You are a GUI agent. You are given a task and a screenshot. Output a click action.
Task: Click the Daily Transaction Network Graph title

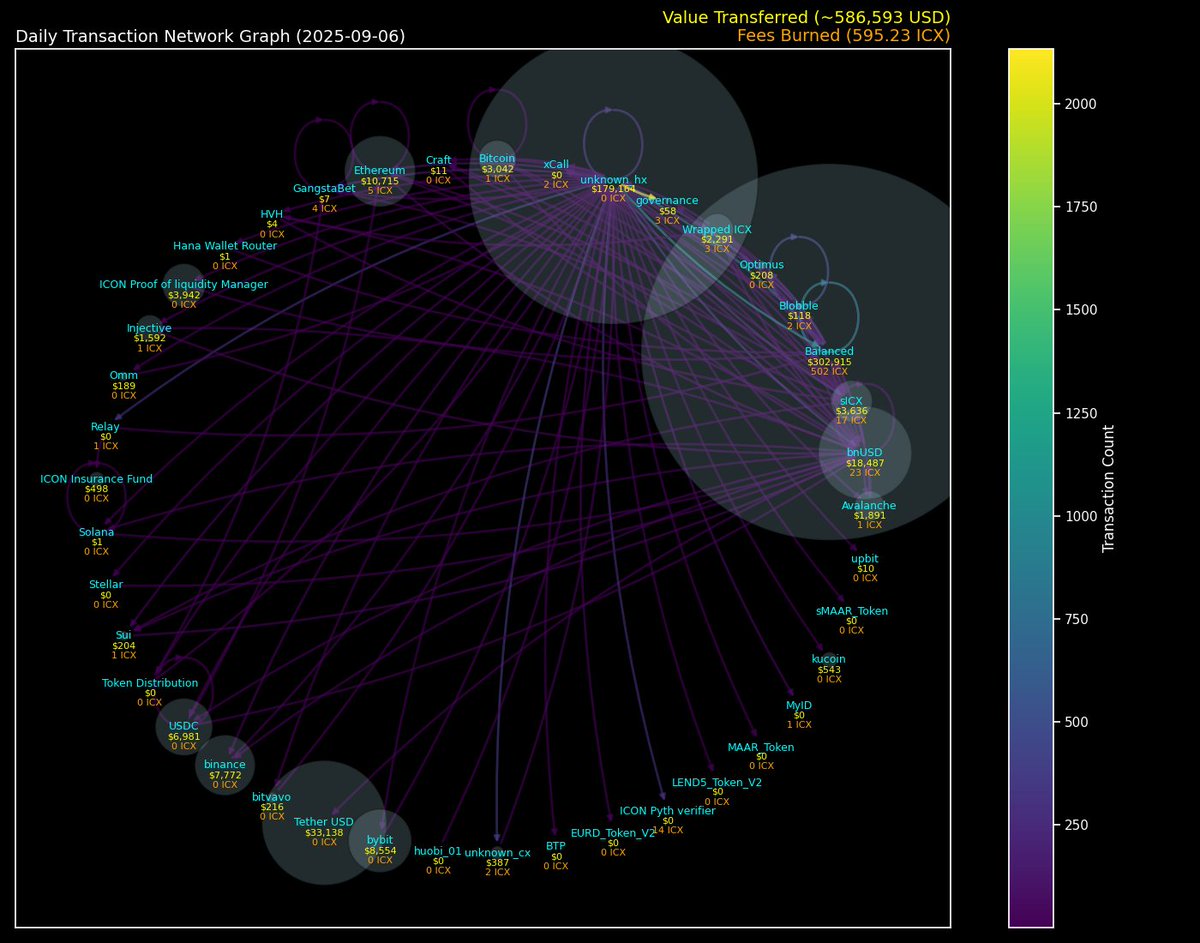tap(210, 37)
